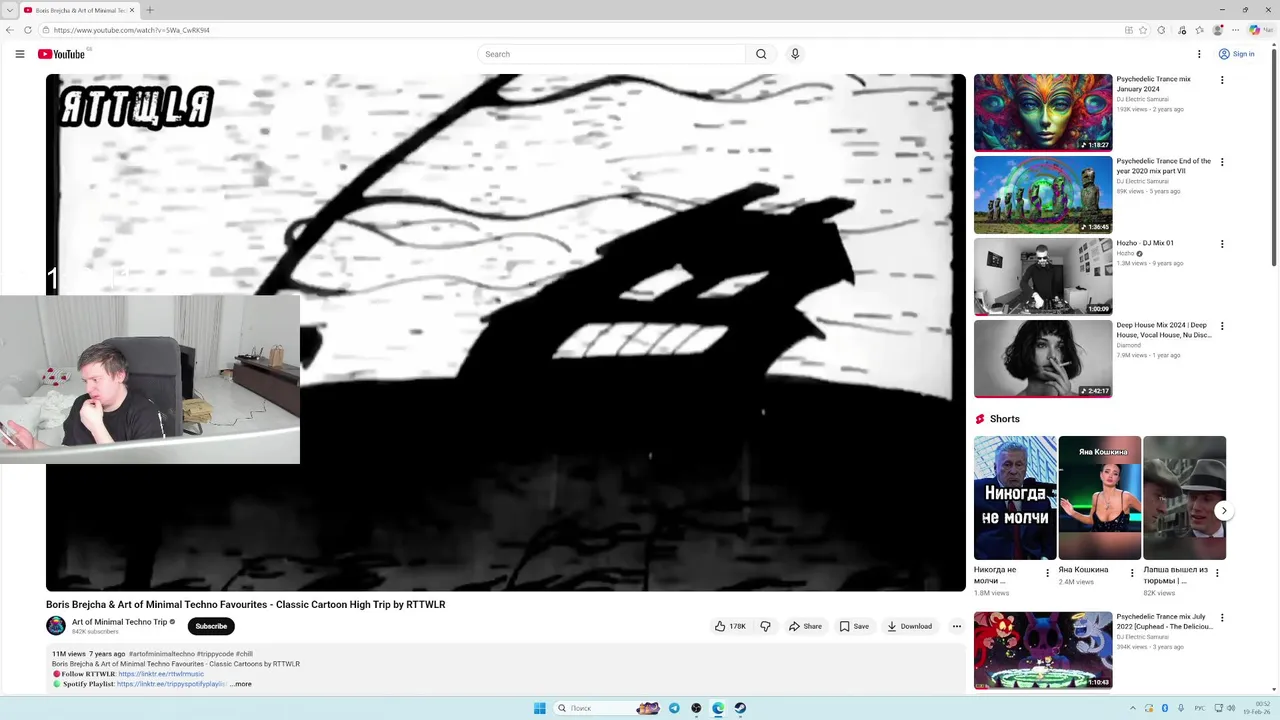Screen dimensions: 1280x720
Task: Go to the YouTube home logo
Action: pos(61,54)
